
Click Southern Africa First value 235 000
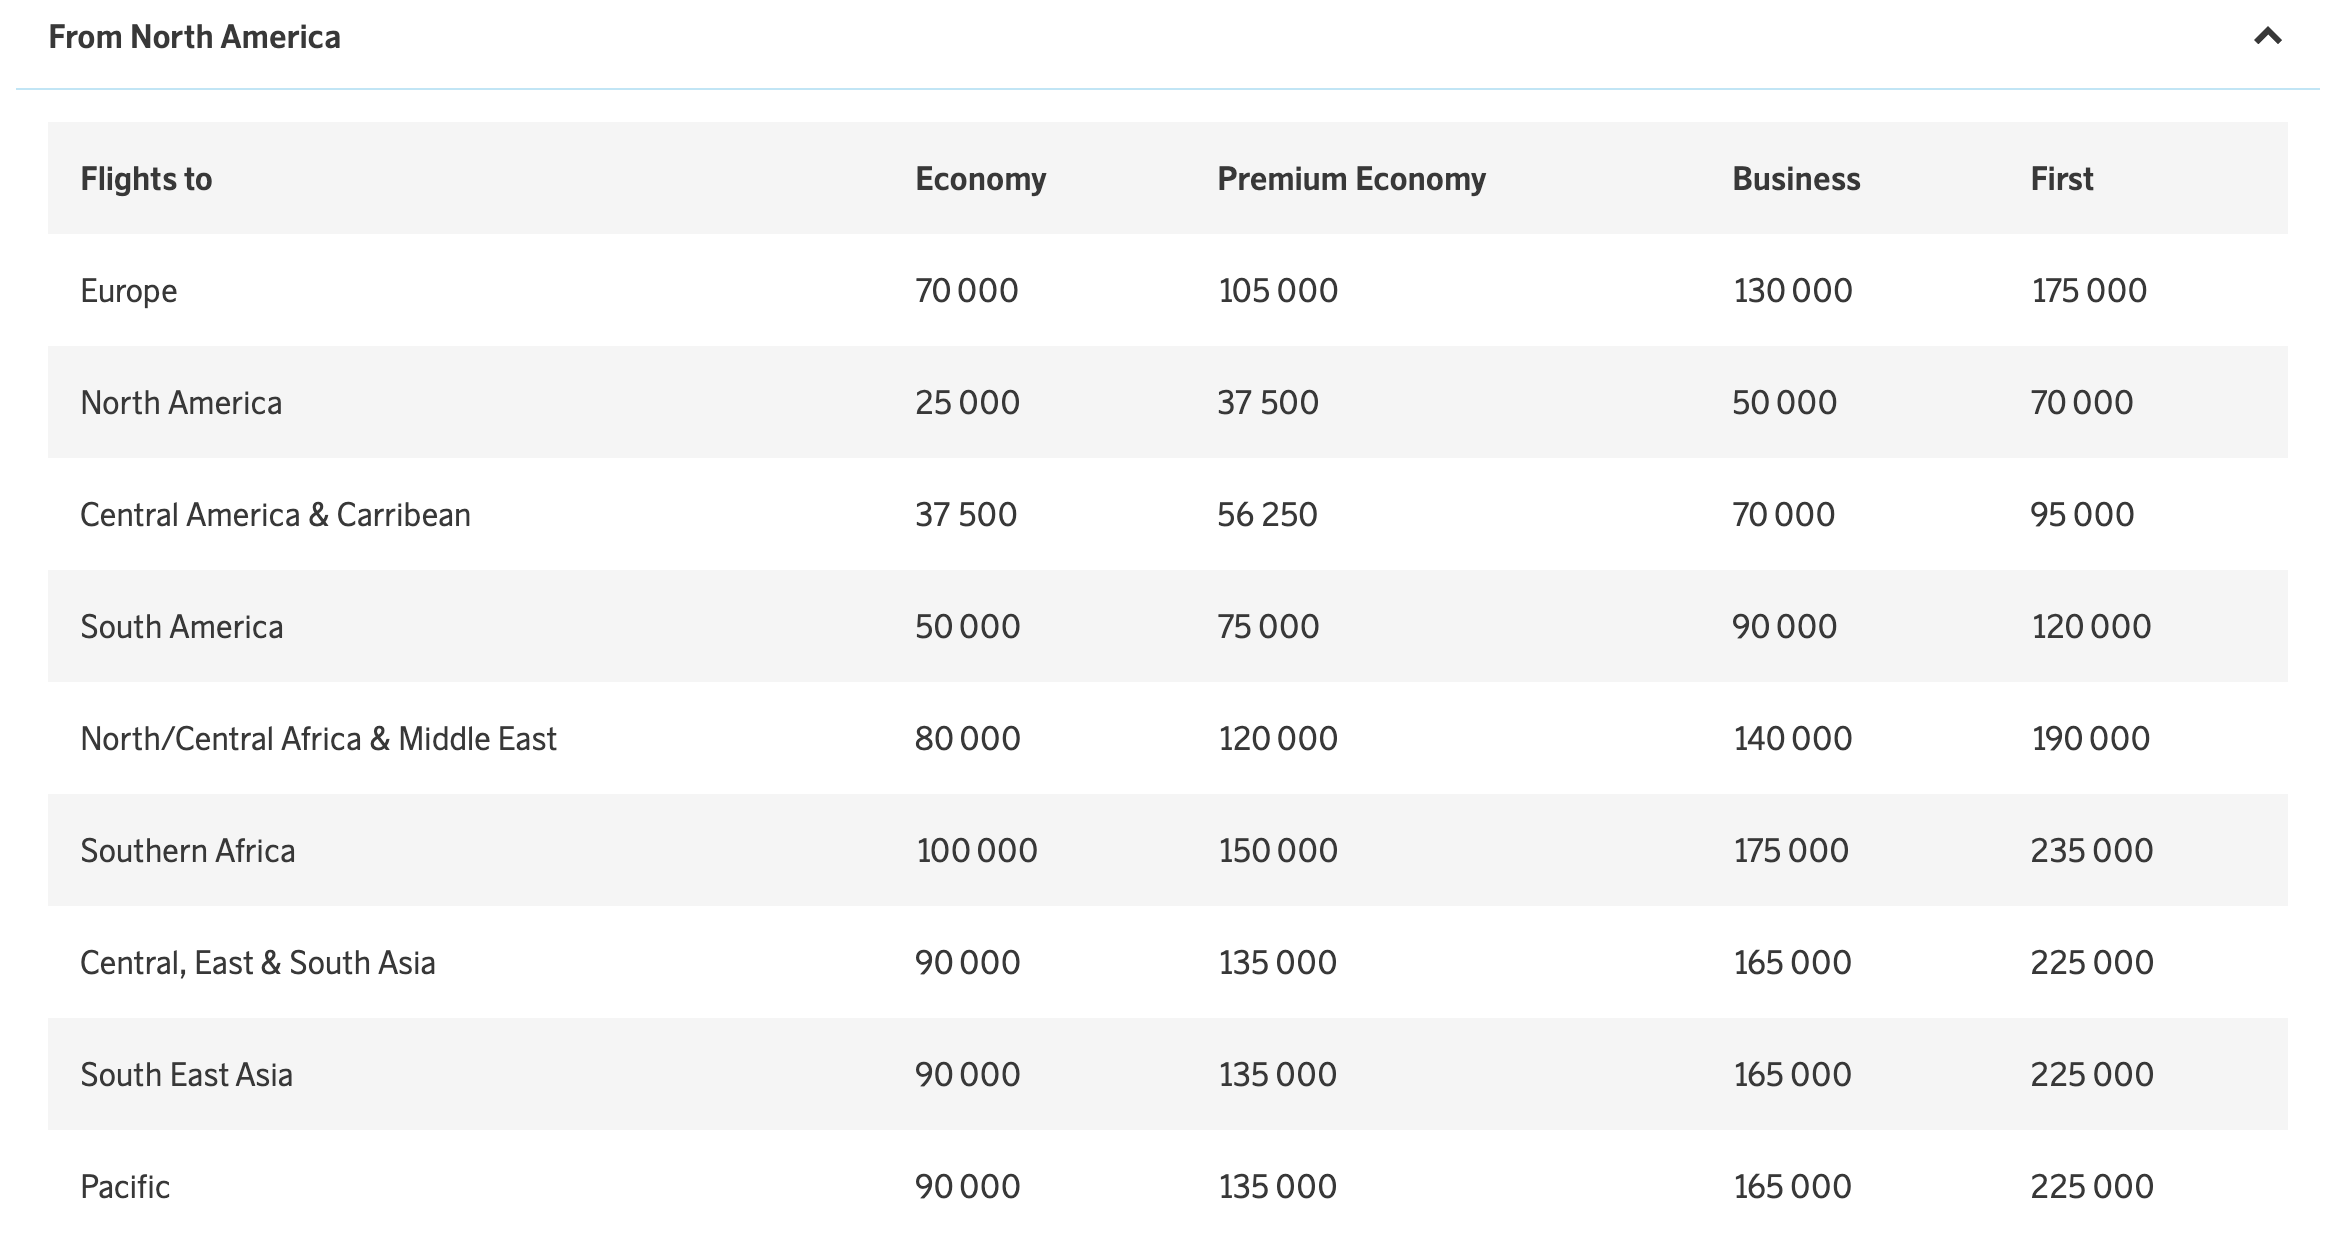point(2091,851)
